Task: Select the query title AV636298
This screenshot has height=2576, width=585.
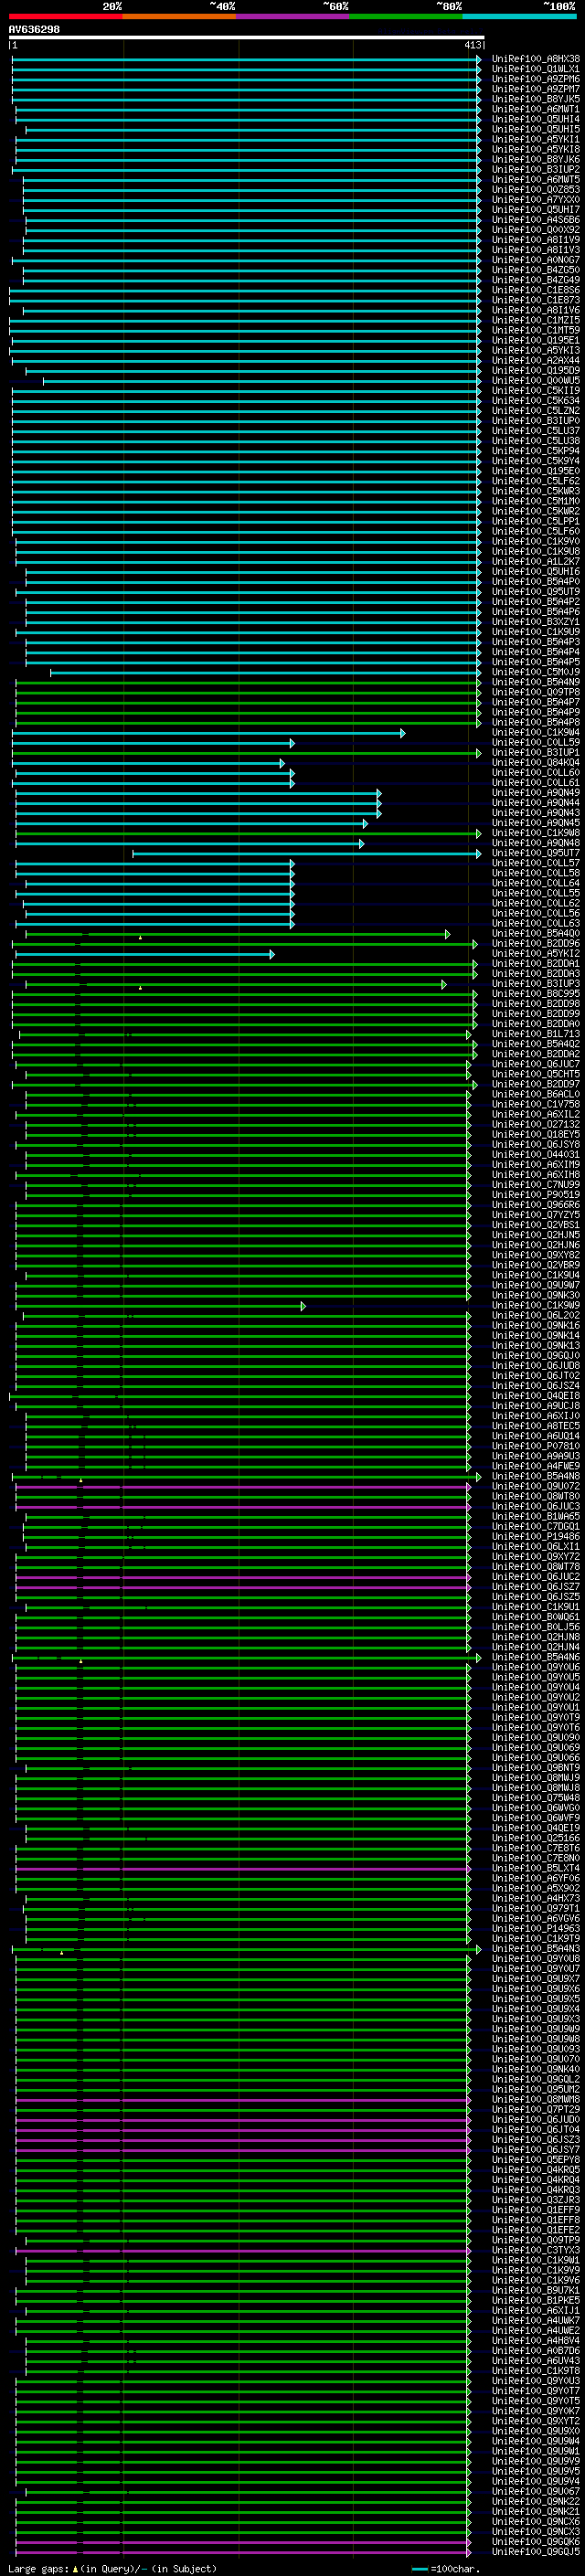Action: point(34,30)
